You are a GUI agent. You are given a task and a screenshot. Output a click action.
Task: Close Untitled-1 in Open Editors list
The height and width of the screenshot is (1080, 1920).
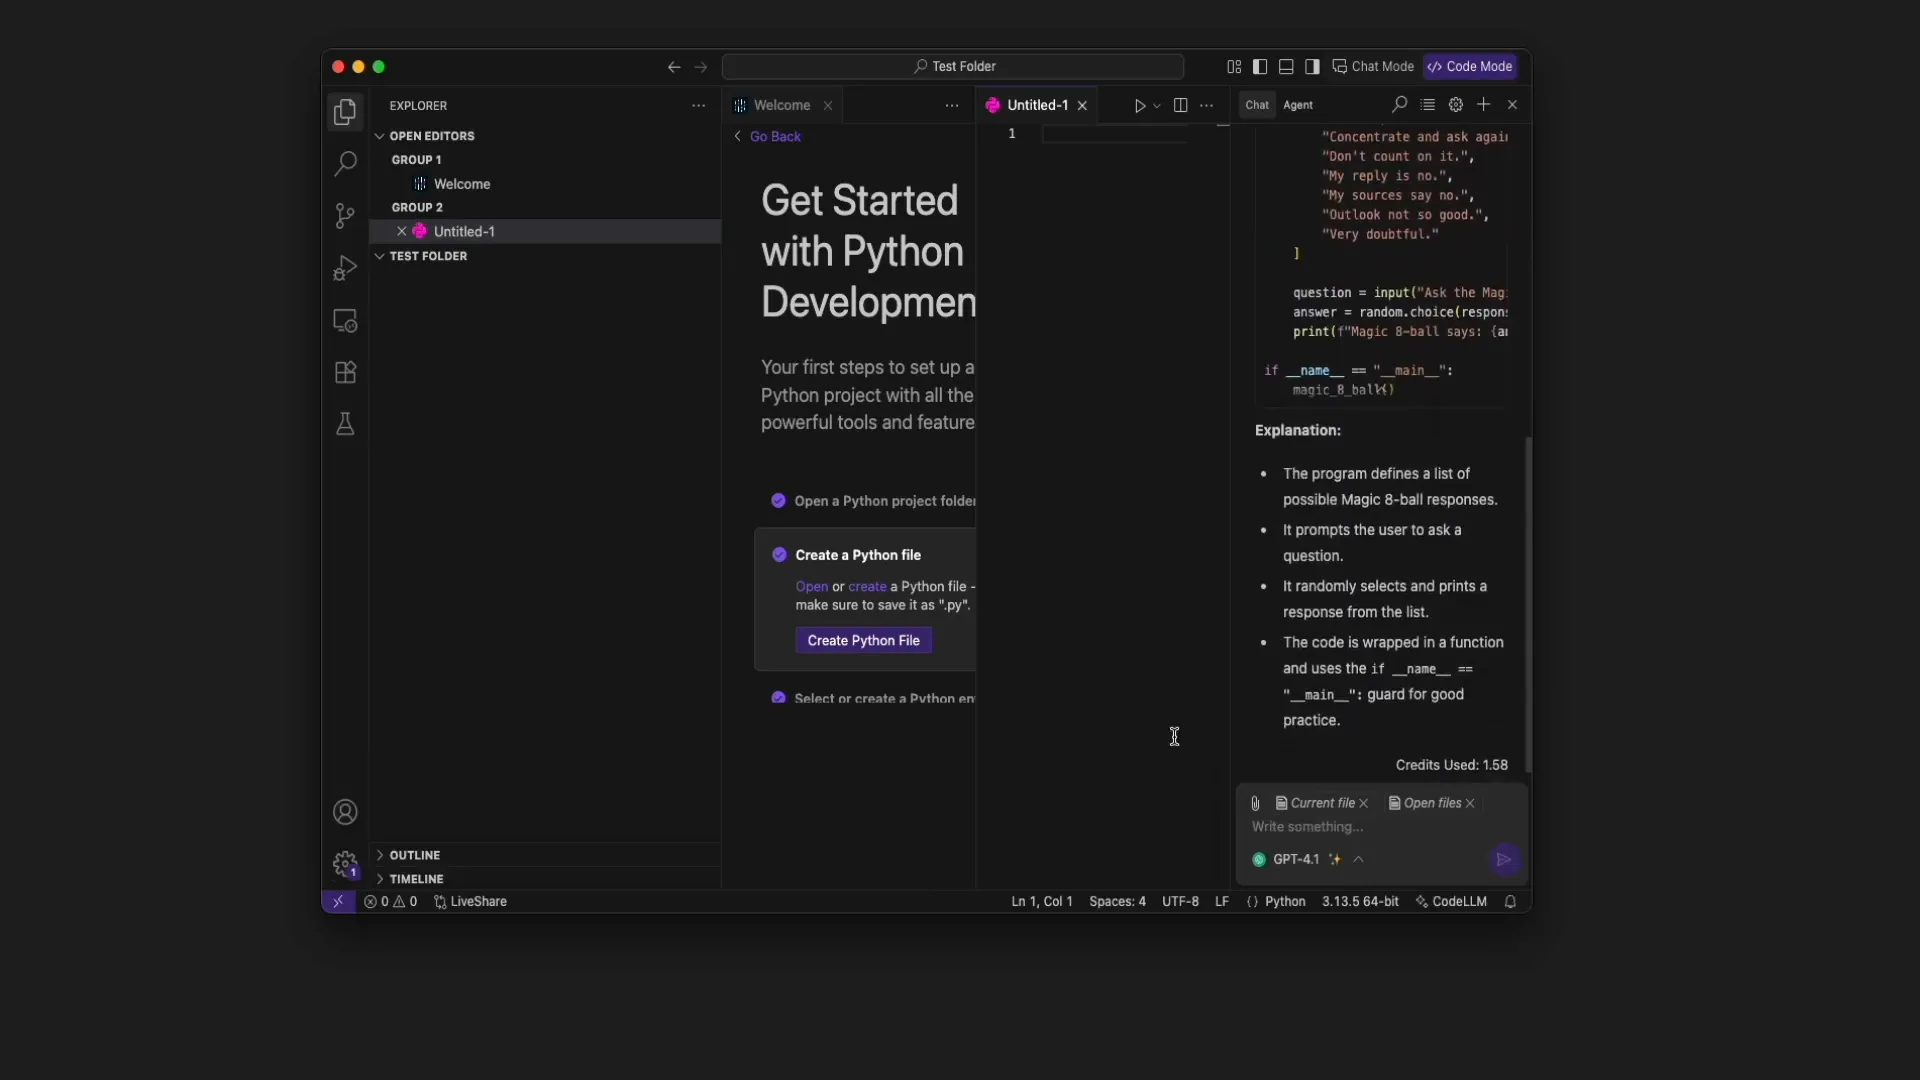click(401, 231)
